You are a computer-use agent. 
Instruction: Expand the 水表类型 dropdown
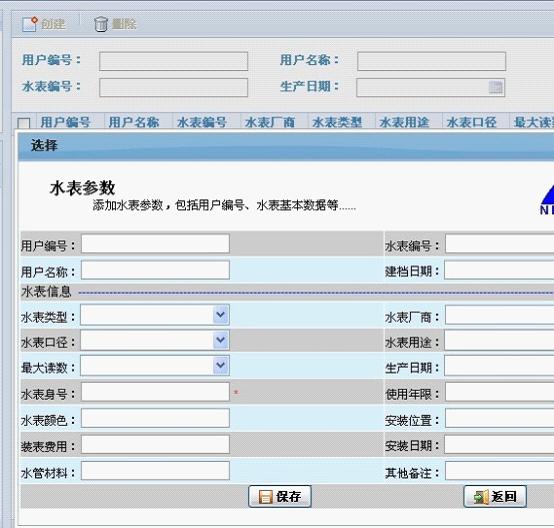tap(221, 314)
